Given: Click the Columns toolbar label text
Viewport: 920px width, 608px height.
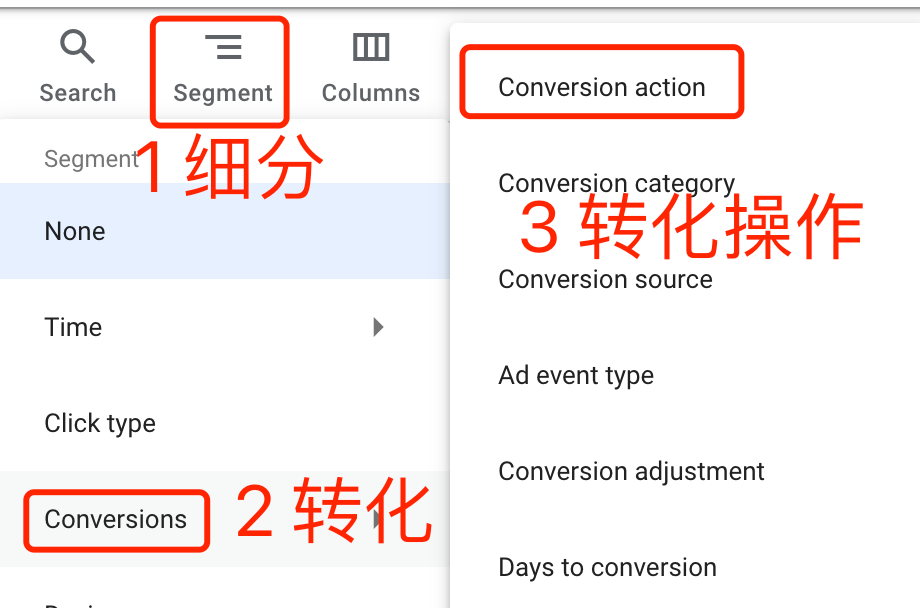Looking at the screenshot, I should (x=370, y=92).
